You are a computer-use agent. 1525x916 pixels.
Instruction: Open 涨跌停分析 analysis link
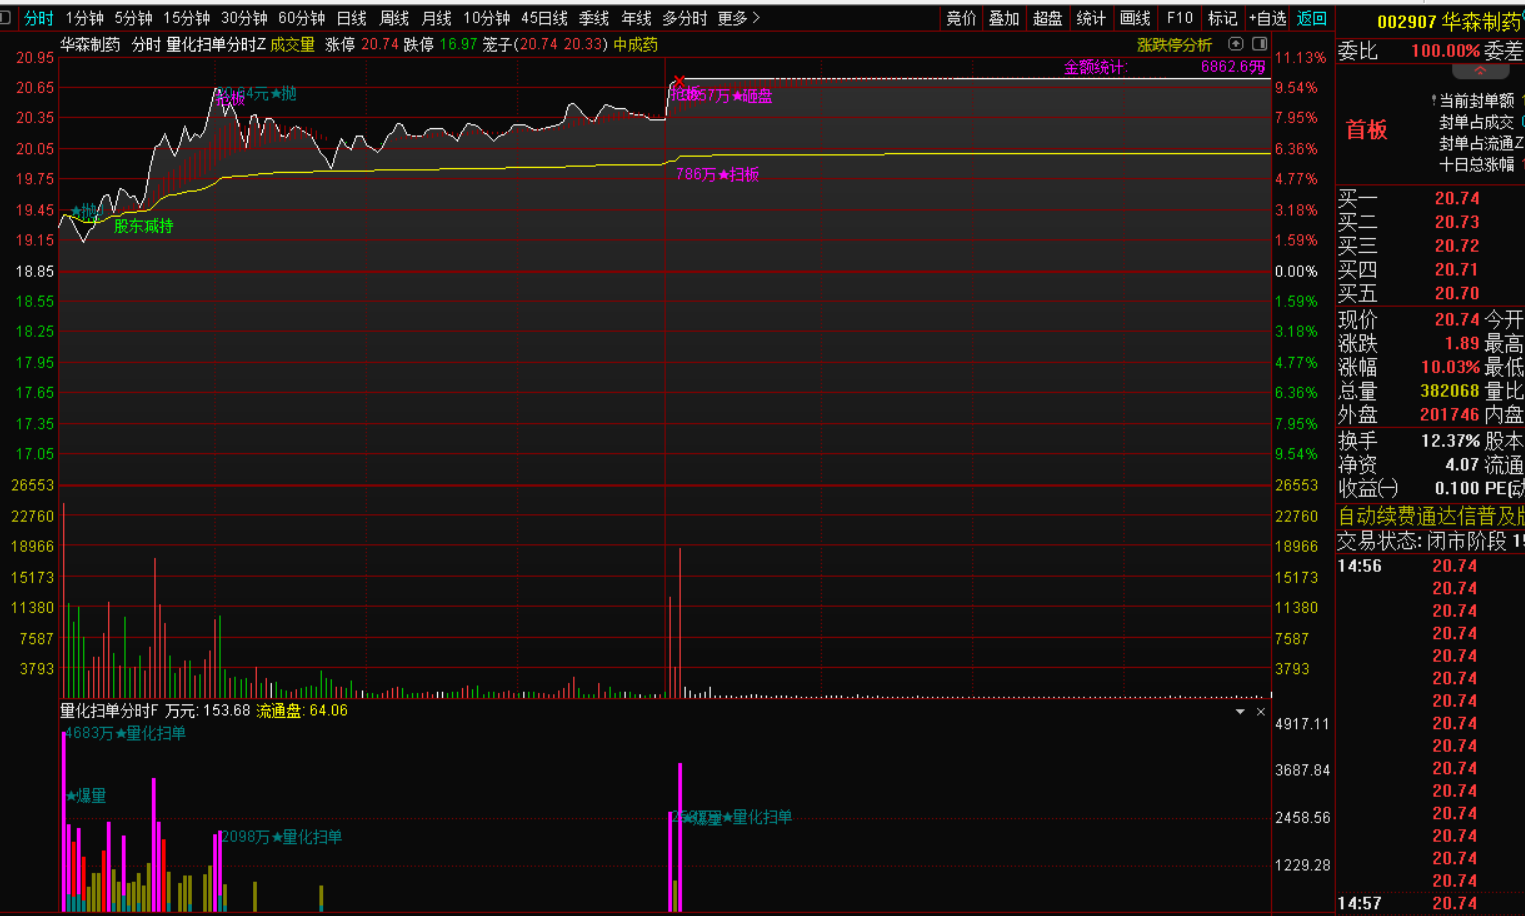coord(1174,45)
